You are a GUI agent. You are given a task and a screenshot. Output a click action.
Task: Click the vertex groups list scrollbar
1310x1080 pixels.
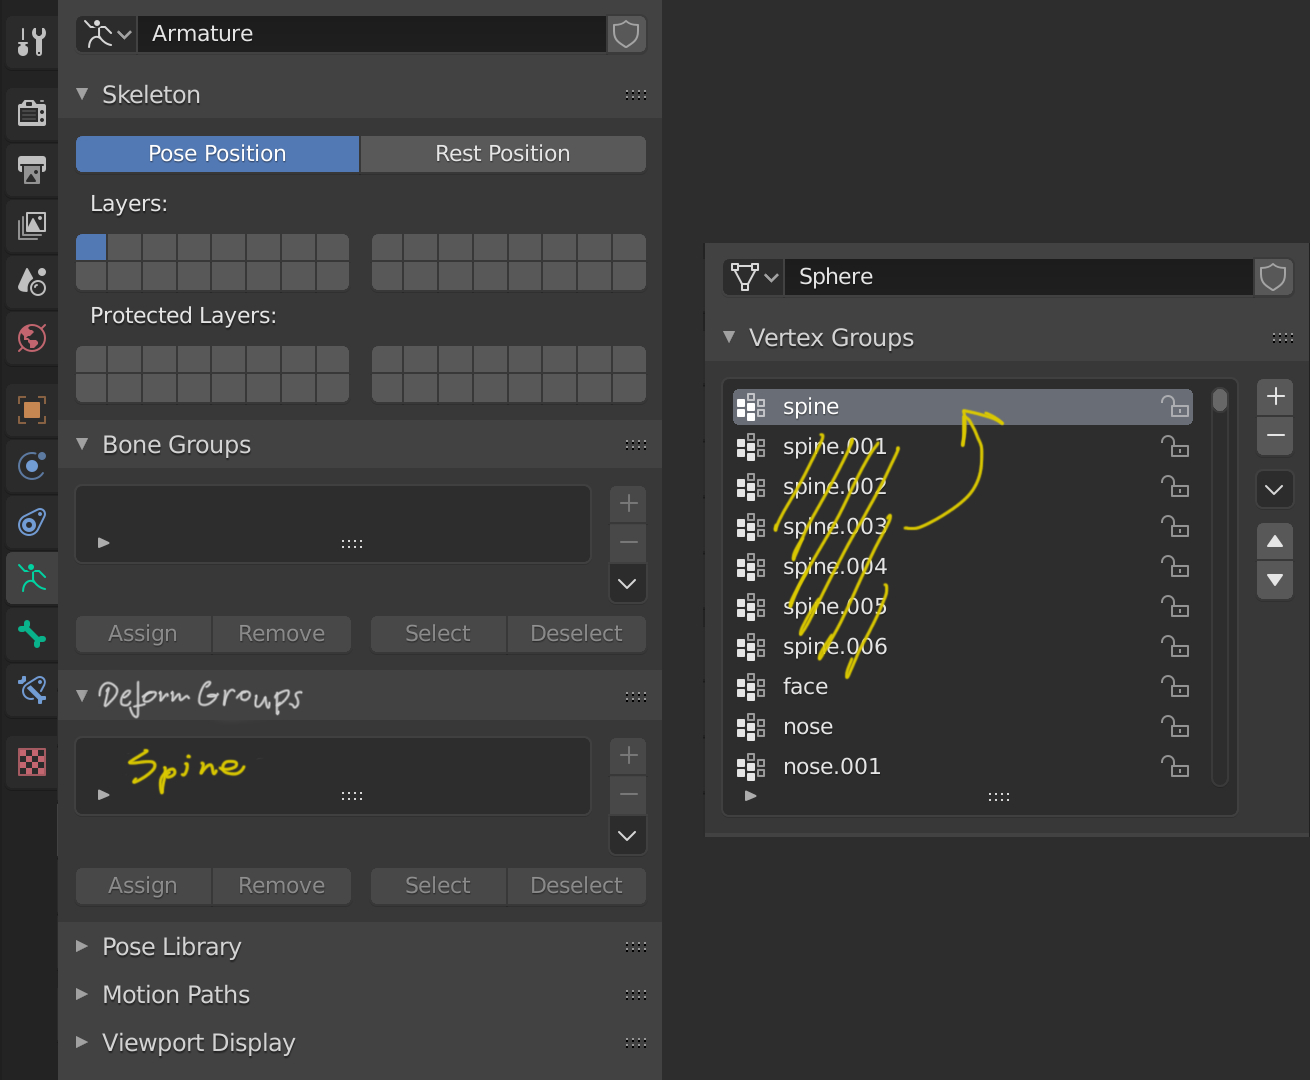(1220, 401)
